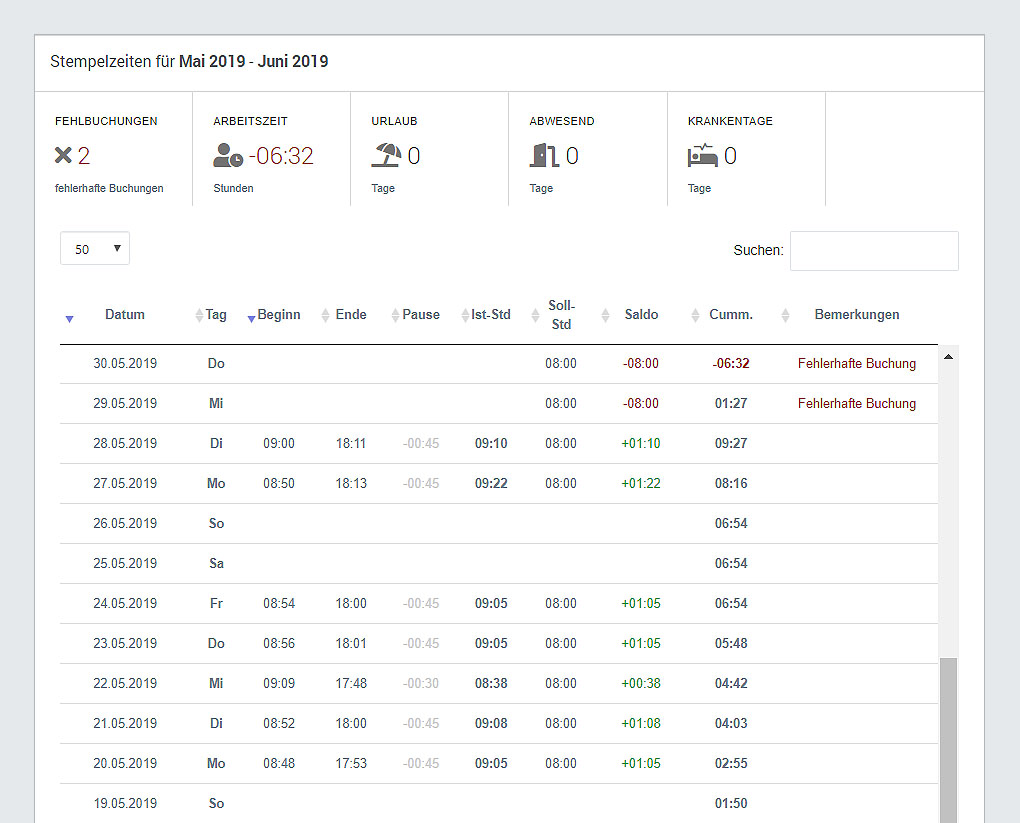
Task: Focus the Suchen search field
Action: coord(874,251)
